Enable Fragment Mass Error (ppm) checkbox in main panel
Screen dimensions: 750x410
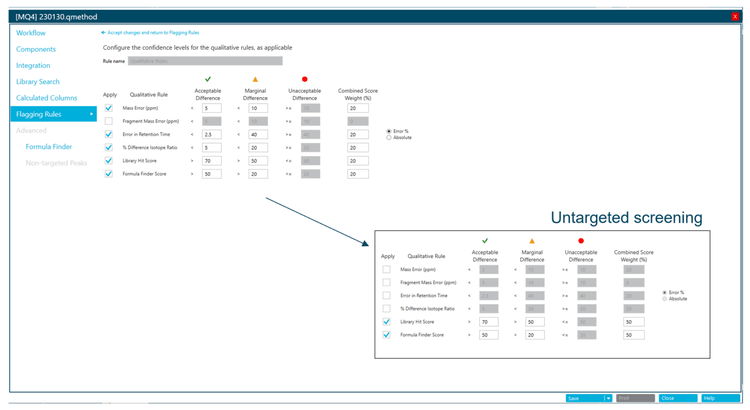click(x=109, y=121)
